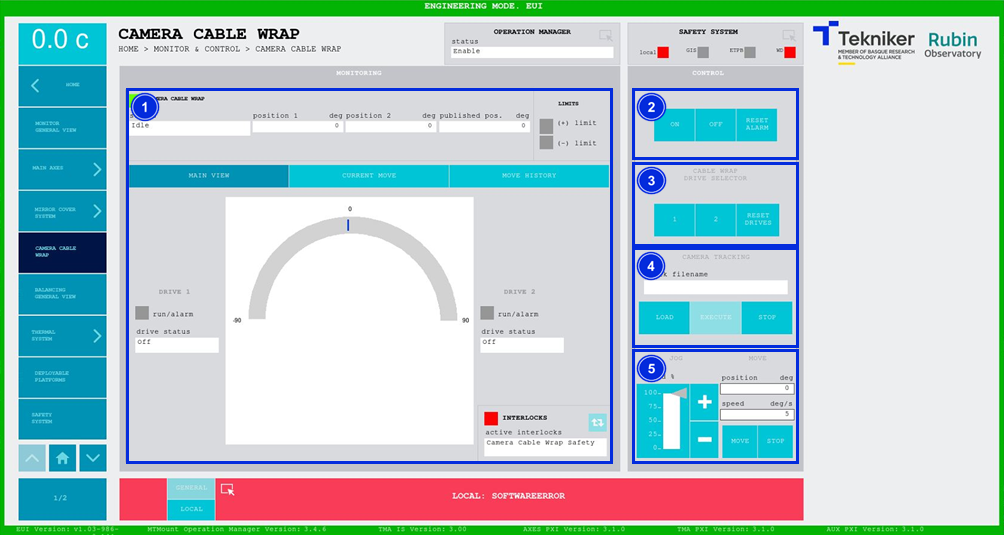This screenshot has width=1004, height=535.
Task: Click the Reset Alarm button
Action: coord(757,125)
